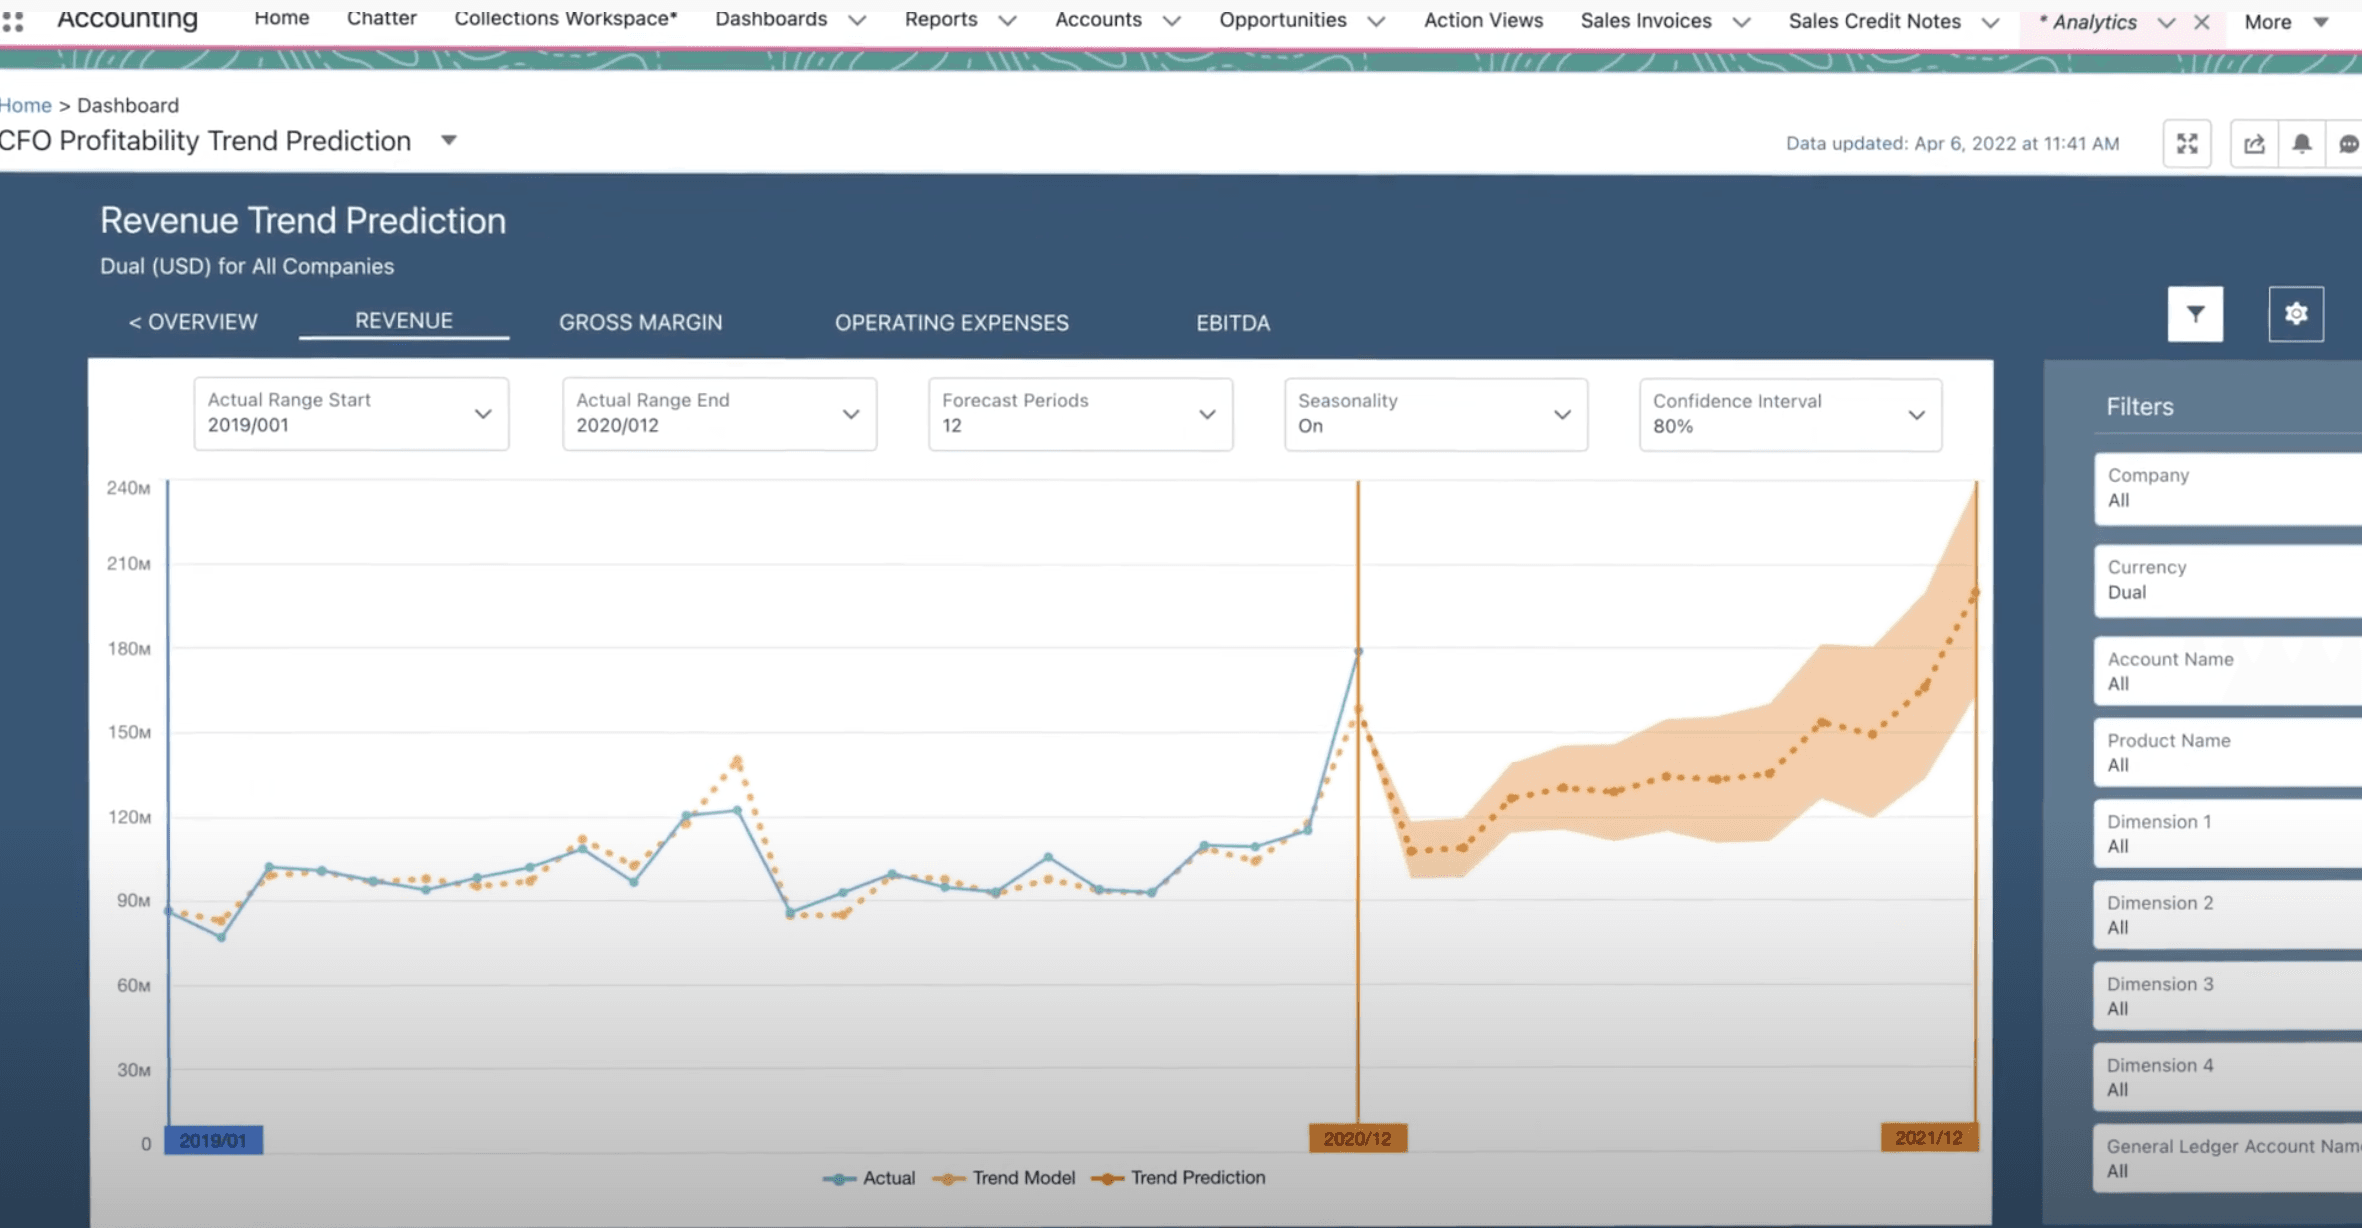Screen dimensions: 2362x1228
Task: Expand the Accounts nav chevron
Action: click(x=1172, y=20)
